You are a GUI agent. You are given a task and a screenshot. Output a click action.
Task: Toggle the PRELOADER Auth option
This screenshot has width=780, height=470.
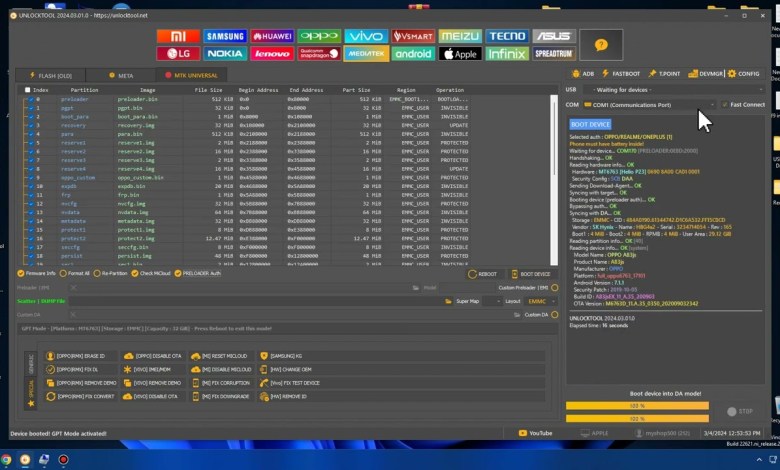pos(197,274)
